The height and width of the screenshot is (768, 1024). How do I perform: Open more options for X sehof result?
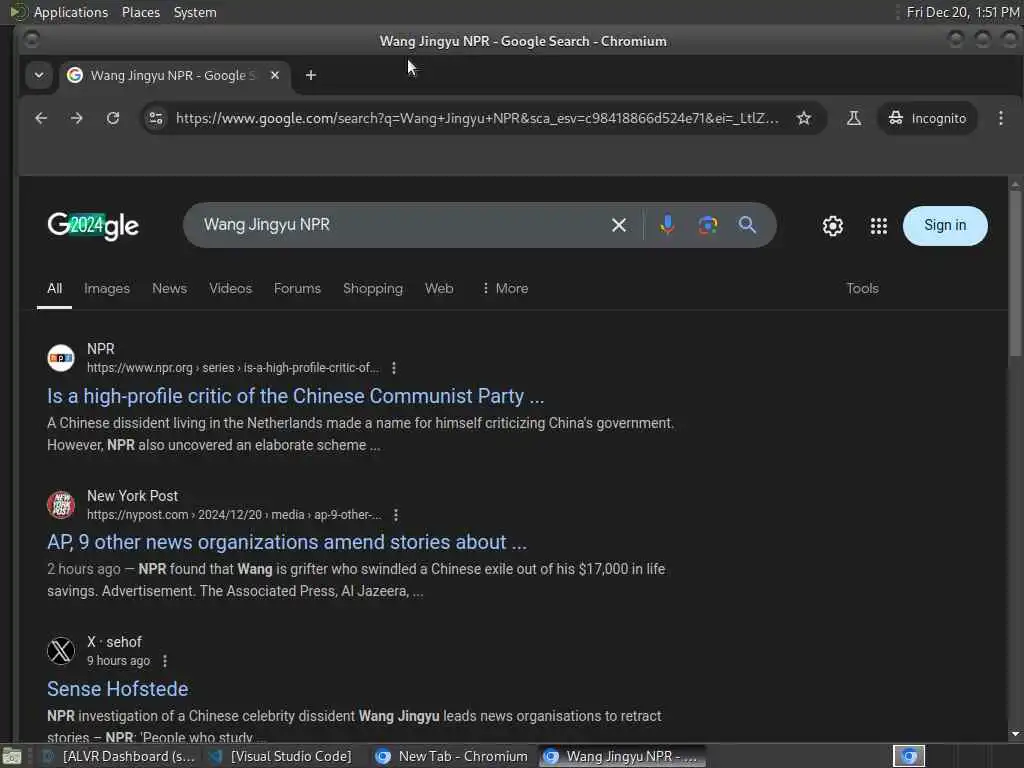pos(165,661)
